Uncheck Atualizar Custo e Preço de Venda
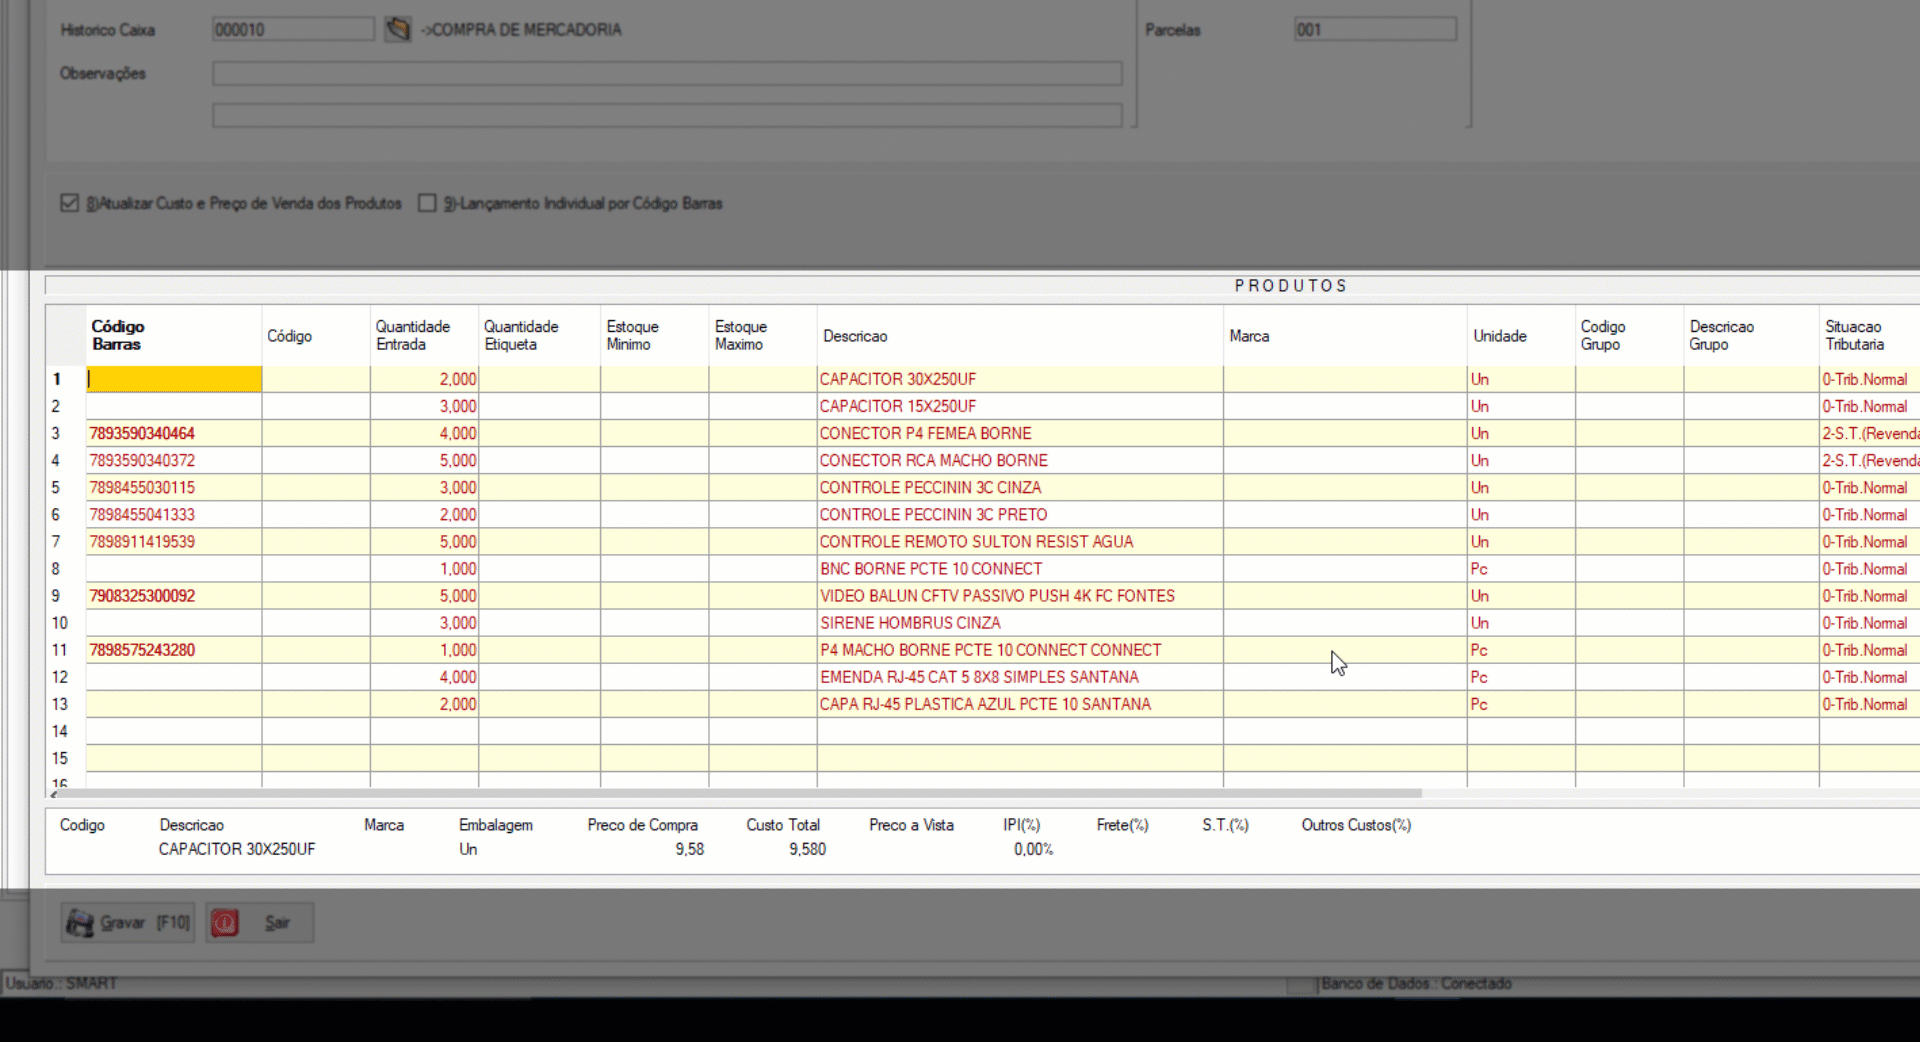Screen dimensions: 1920x1042 pos(69,203)
